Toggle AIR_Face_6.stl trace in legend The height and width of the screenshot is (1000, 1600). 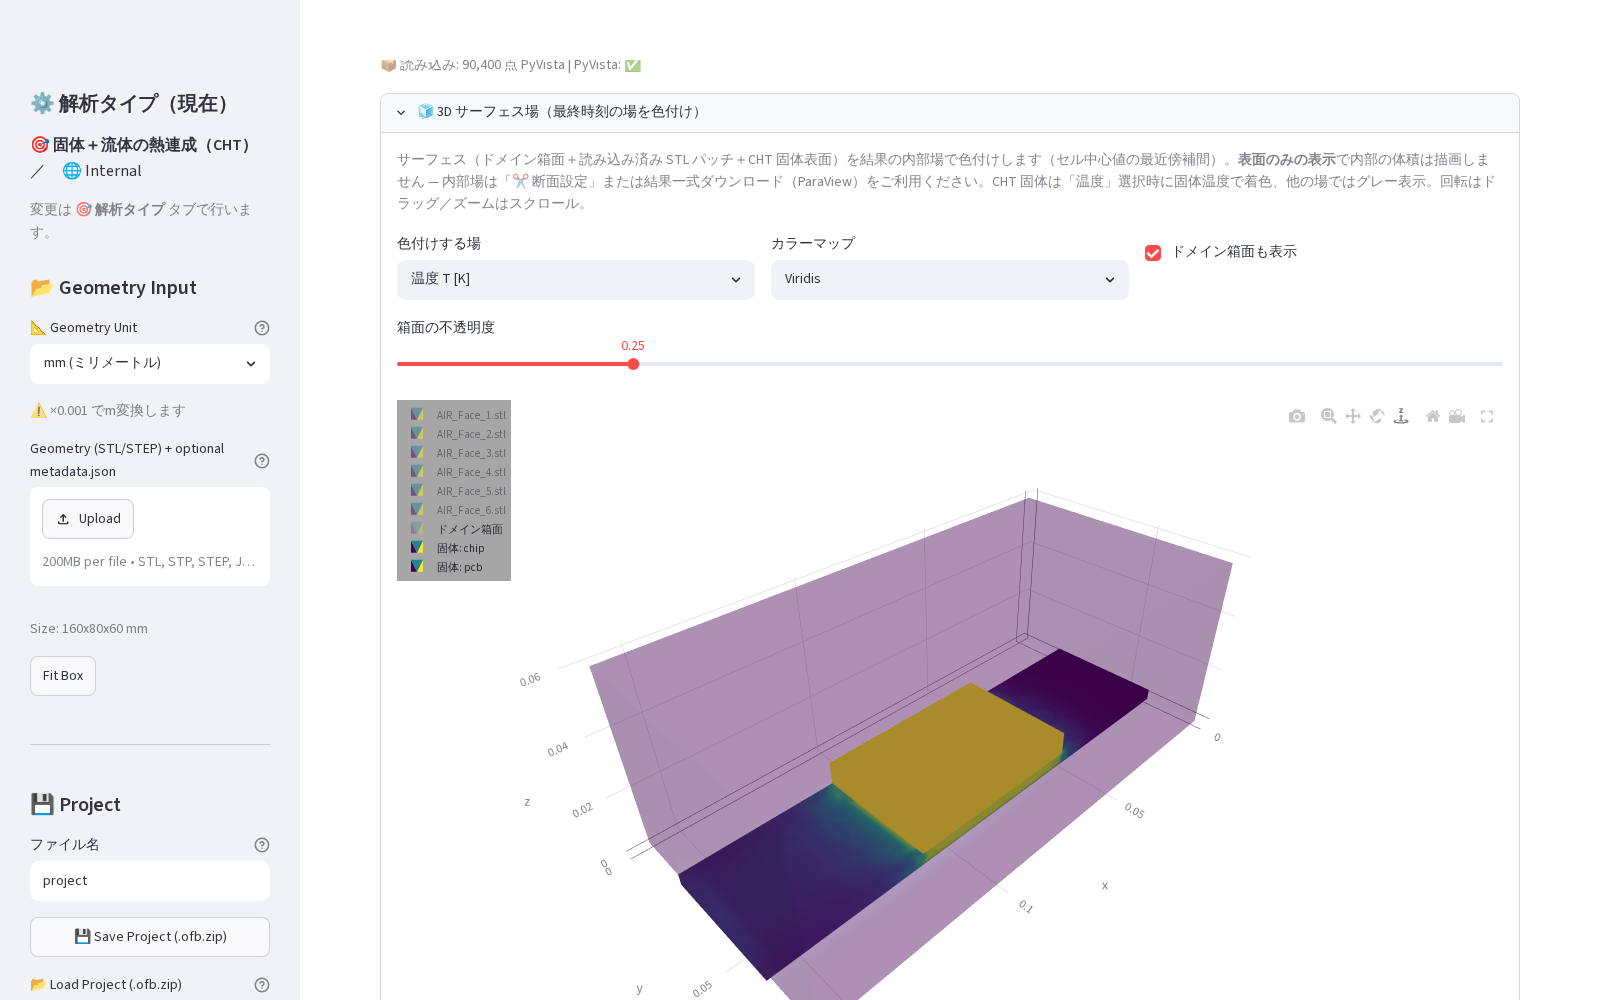point(458,510)
